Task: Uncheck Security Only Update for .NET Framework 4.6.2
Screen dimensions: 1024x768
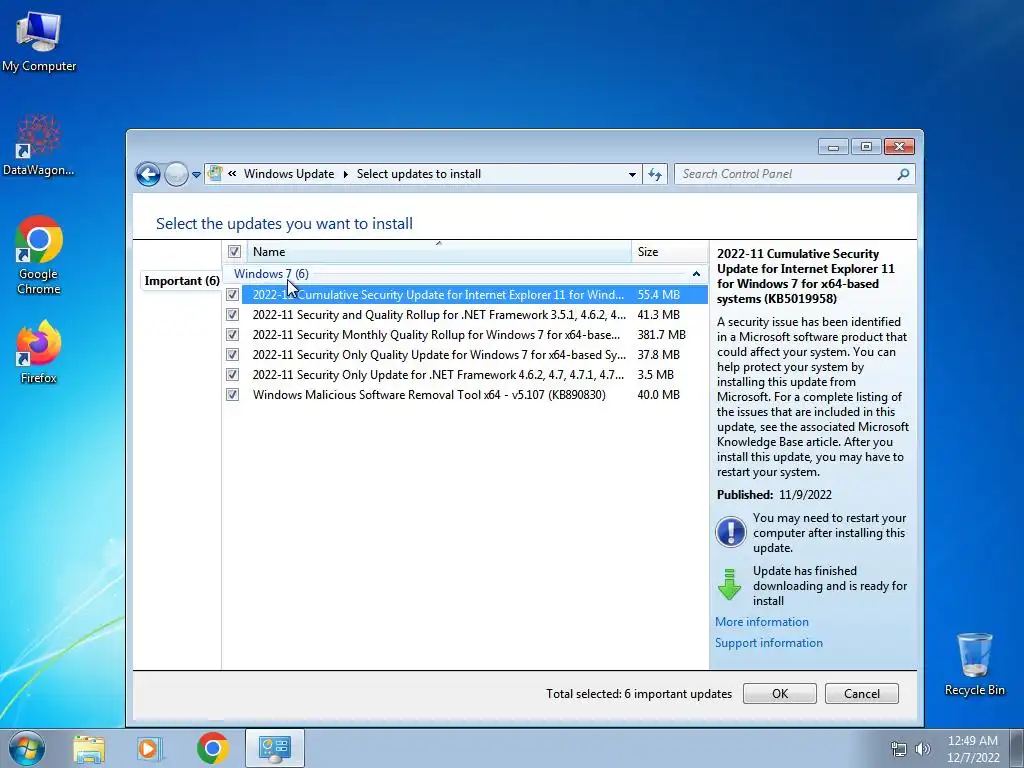Action: (x=232, y=375)
